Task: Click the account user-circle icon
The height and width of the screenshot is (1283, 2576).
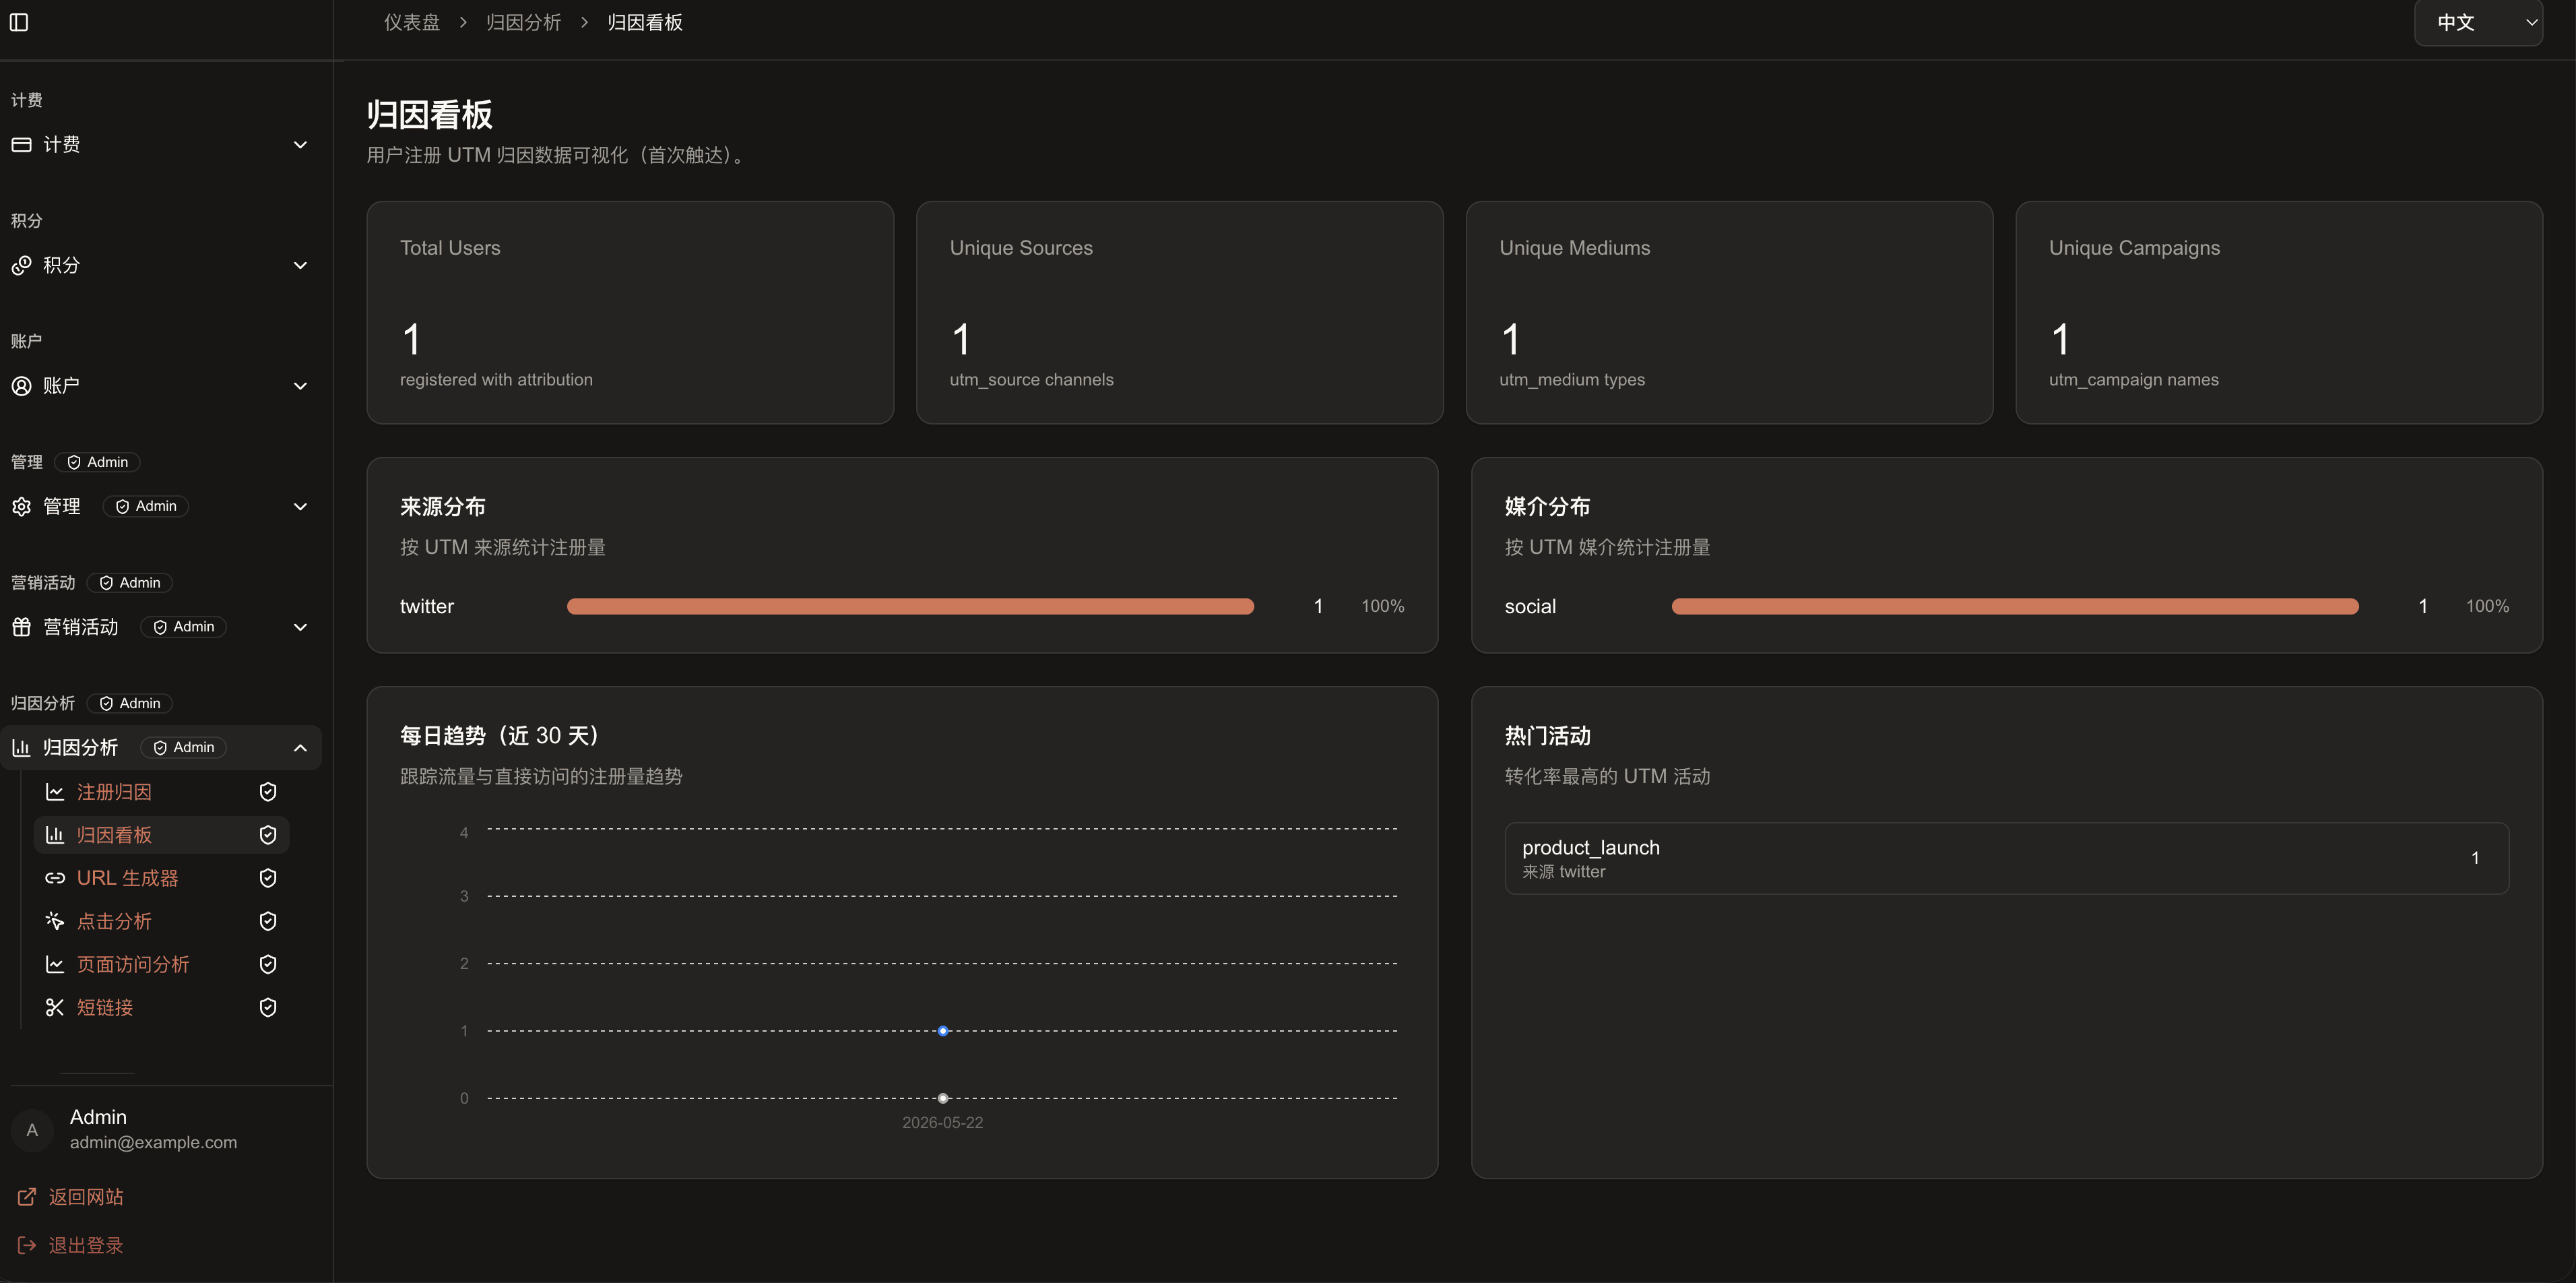Action: click(21, 386)
